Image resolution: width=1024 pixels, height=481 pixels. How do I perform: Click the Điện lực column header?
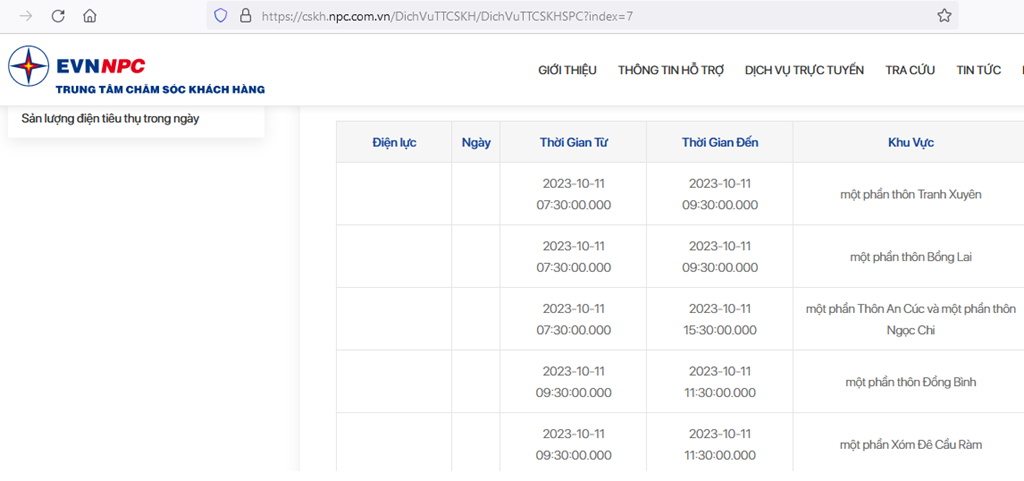394,142
